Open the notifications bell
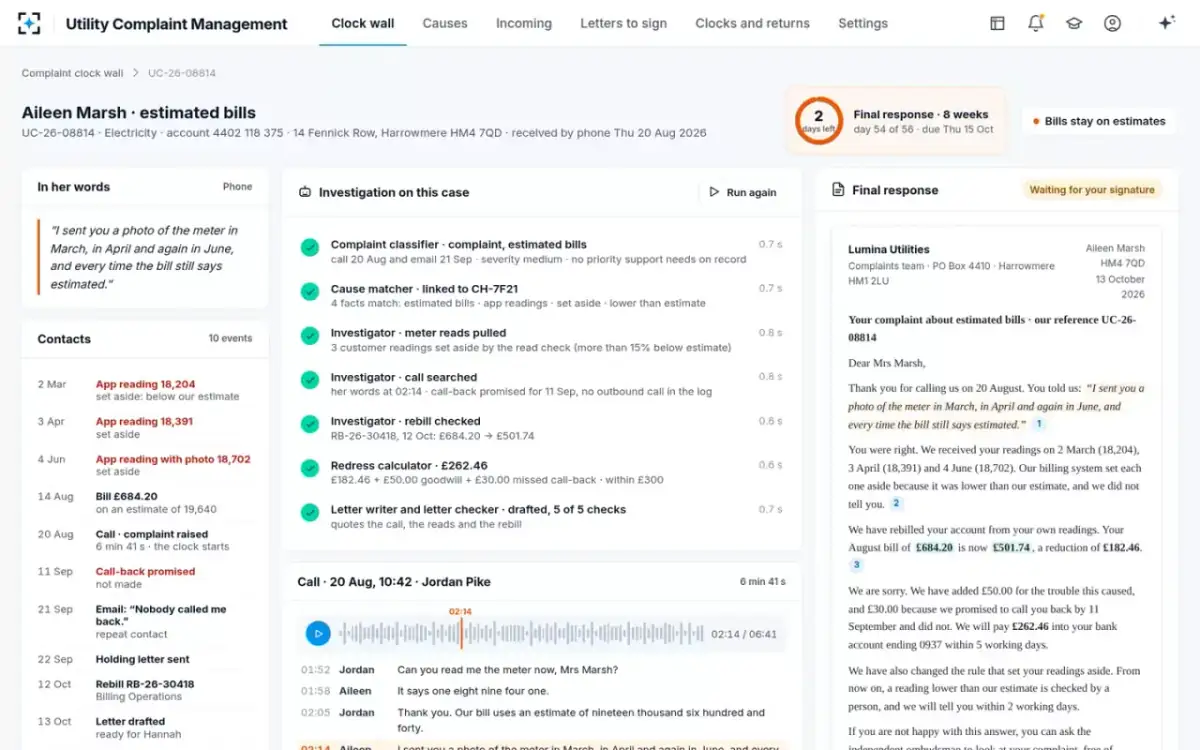The height and width of the screenshot is (750, 1200). point(1036,23)
